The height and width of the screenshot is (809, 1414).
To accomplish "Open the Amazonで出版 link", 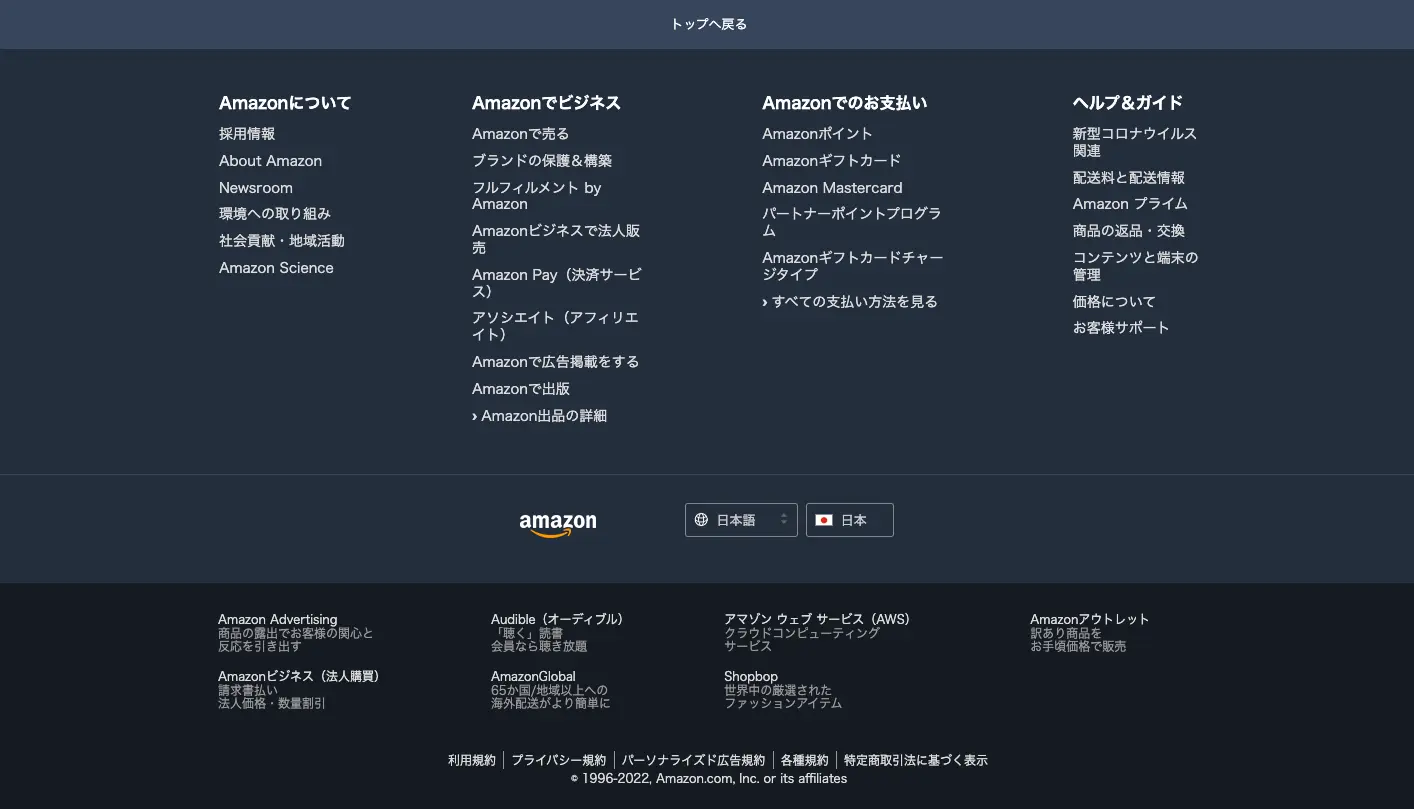I will [521, 389].
